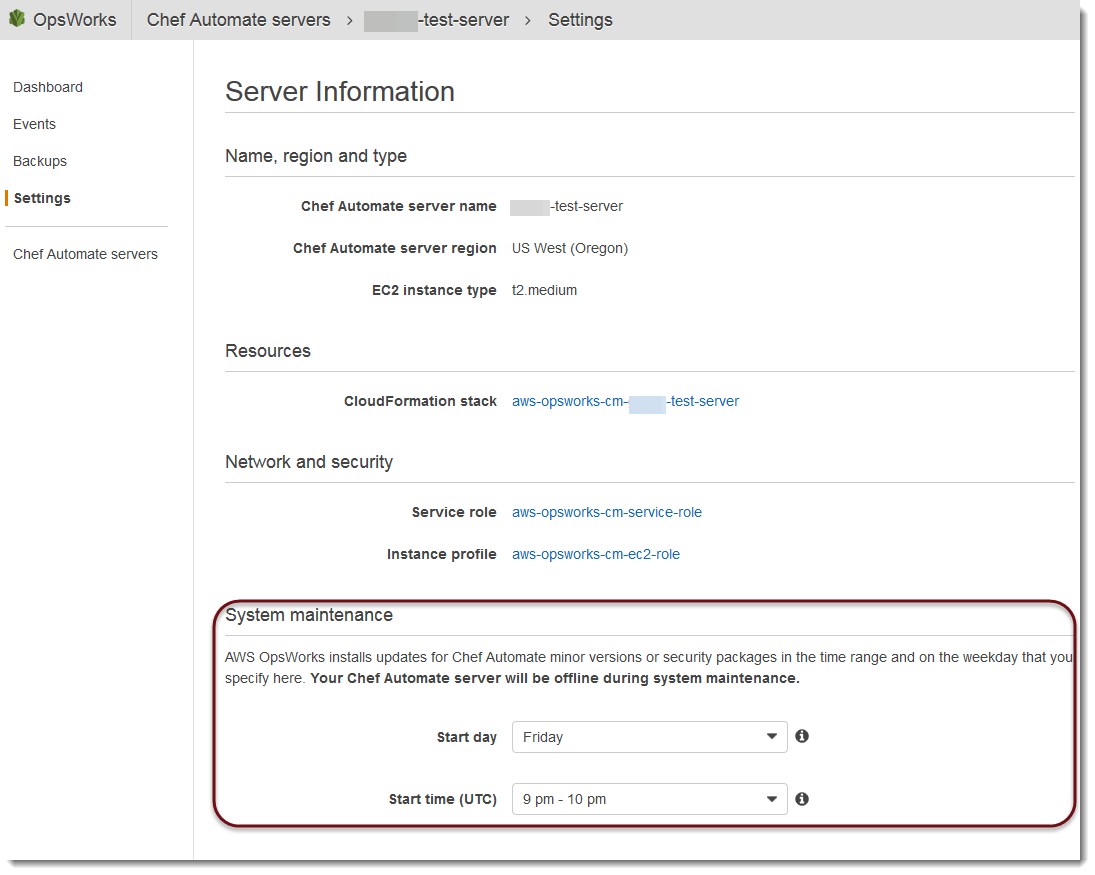Click the US West (Oregon) region value

point(570,249)
